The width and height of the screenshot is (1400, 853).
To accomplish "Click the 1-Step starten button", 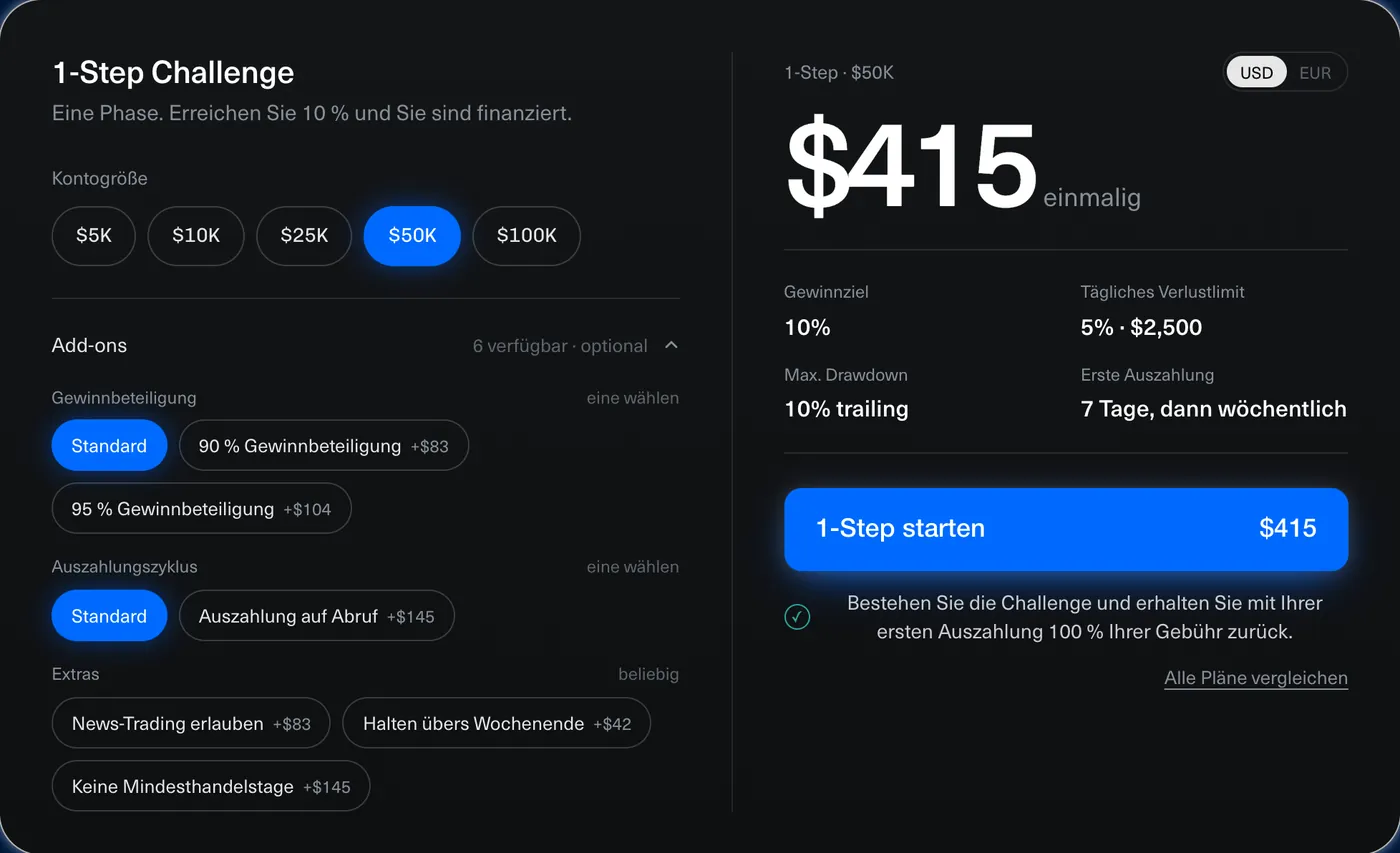I will click(1066, 529).
